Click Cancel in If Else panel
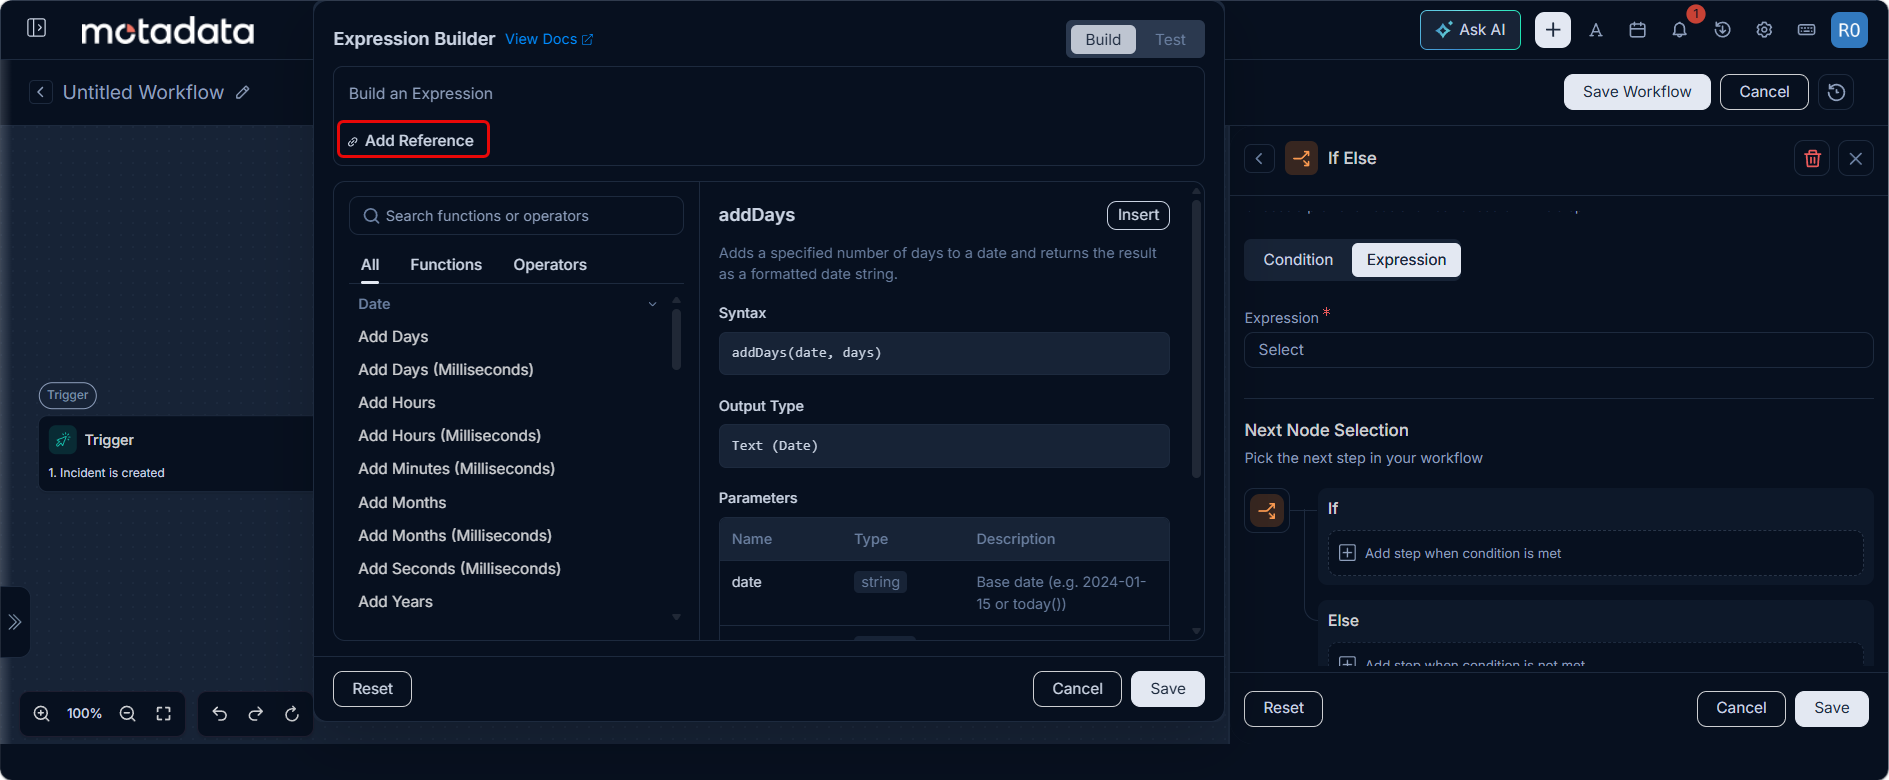Image resolution: width=1889 pixels, height=780 pixels. (x=1741, y=708)
